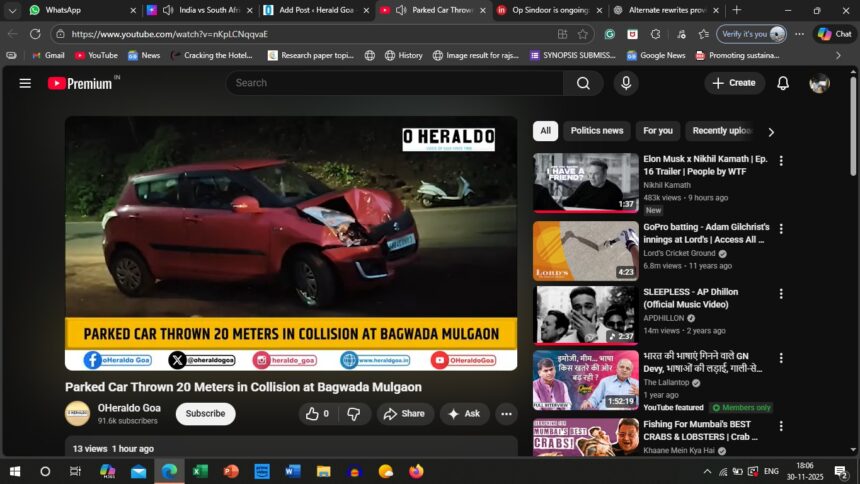Open File Explorer from the taskbar

click(x=324, y=471)
